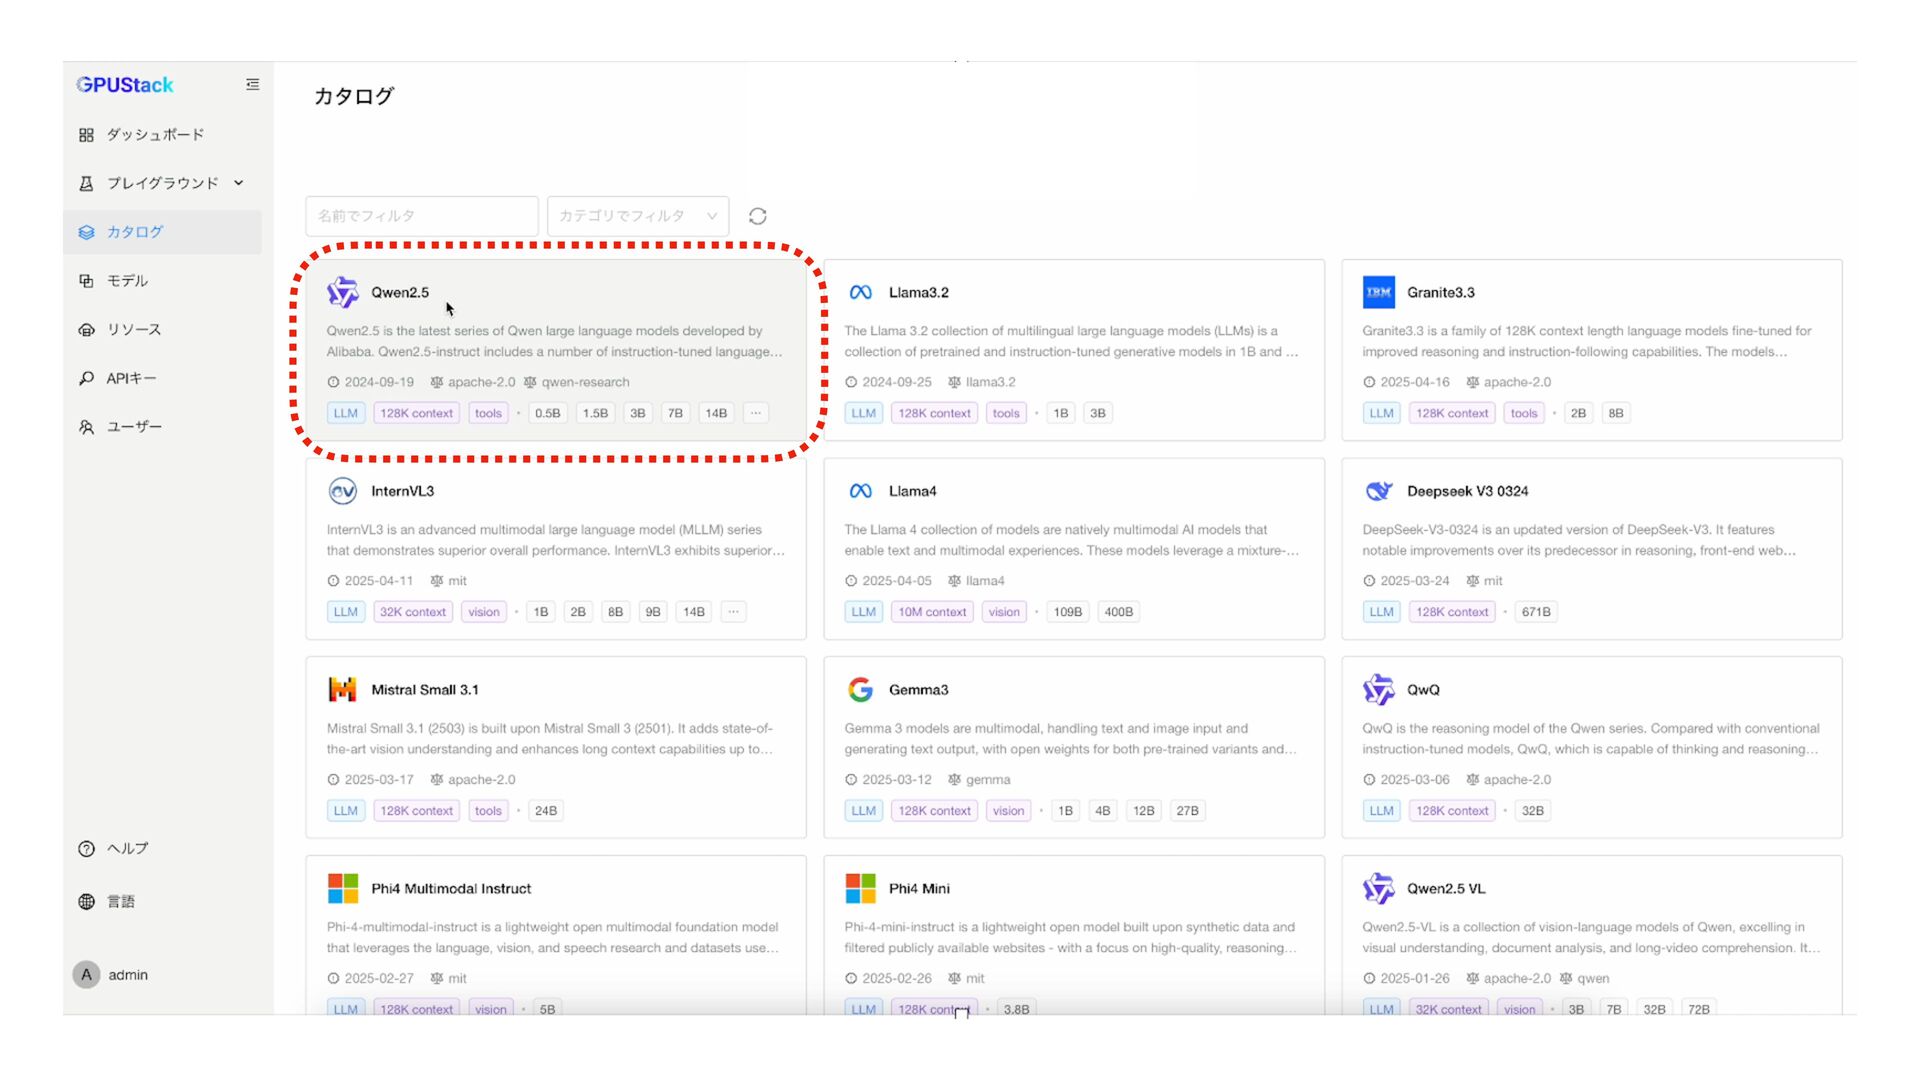The image size is (1920, 1080).
Task: Click the Llama3.2 Meta logo
Action: (861, 293)
